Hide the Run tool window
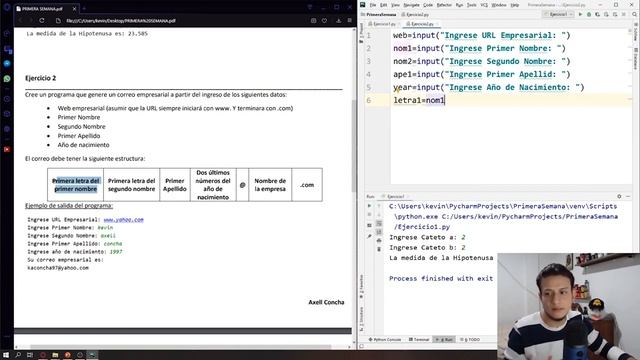 628,196
